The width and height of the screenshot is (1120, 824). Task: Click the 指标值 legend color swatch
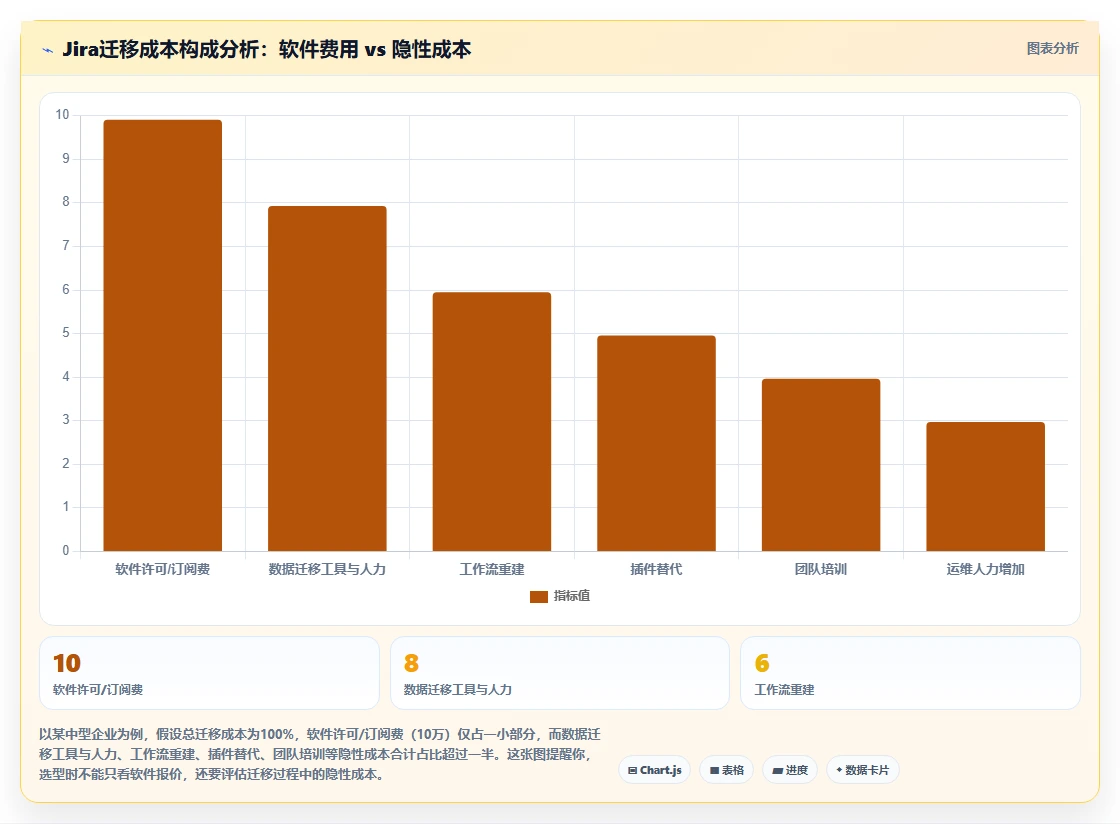539,597
